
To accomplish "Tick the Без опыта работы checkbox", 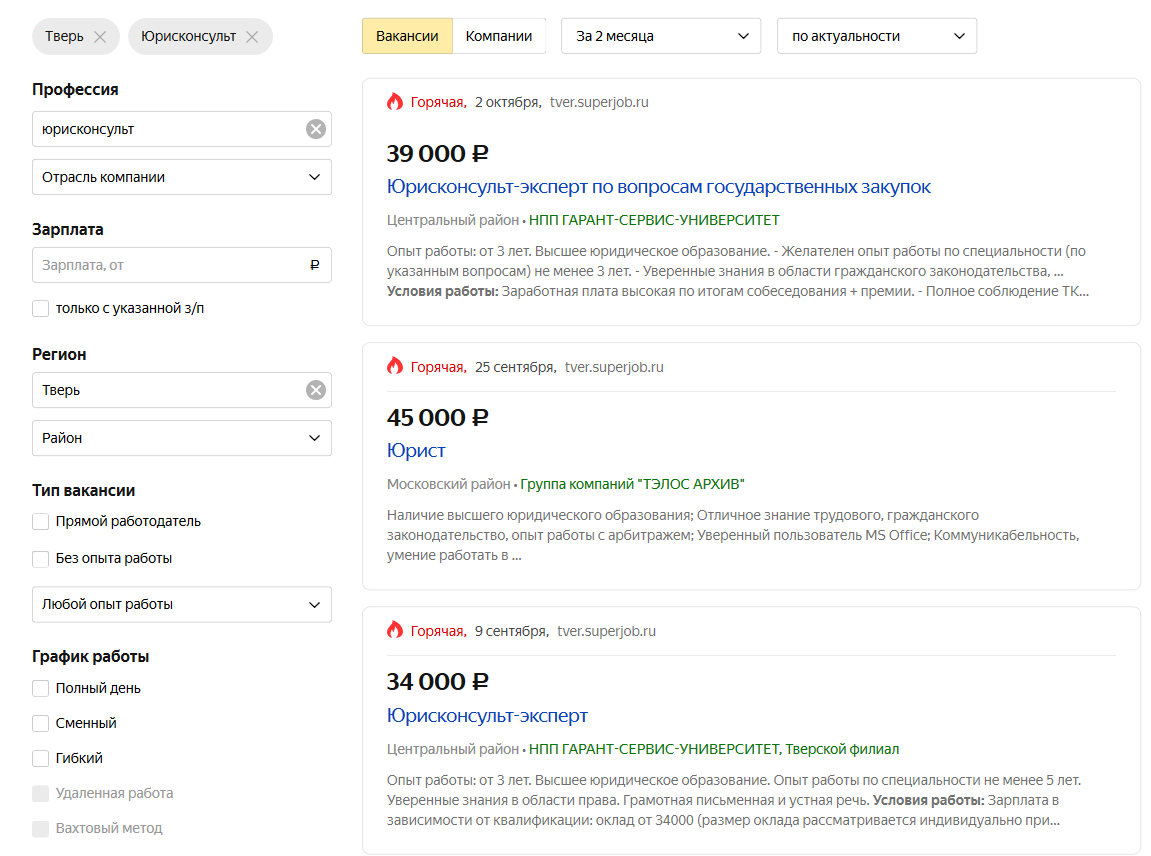I will [41, 558].
